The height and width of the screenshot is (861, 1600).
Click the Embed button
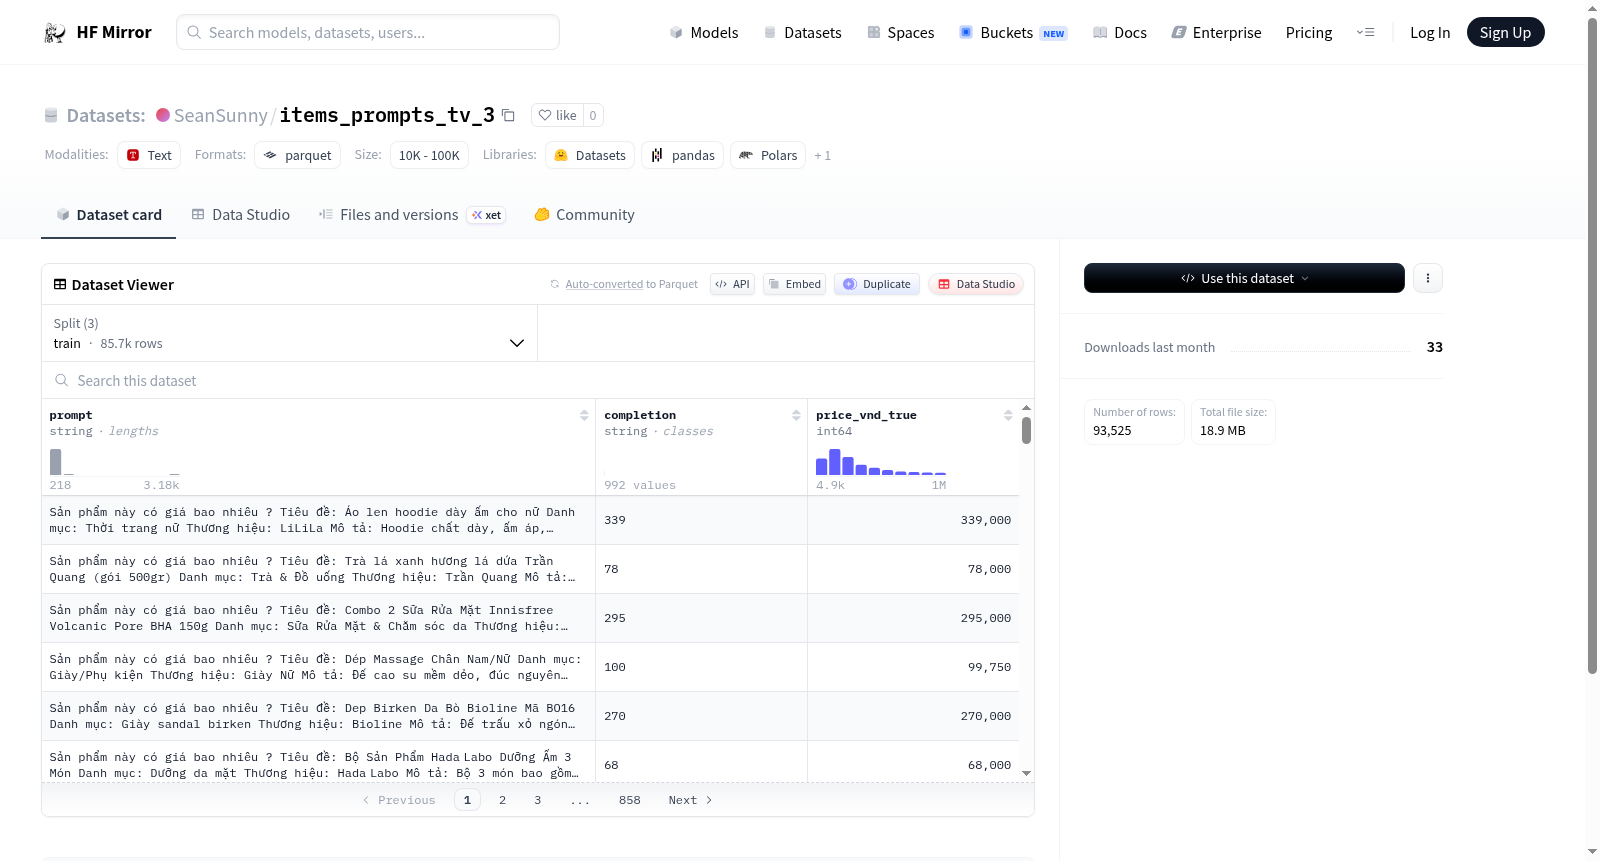click(795, 284)
